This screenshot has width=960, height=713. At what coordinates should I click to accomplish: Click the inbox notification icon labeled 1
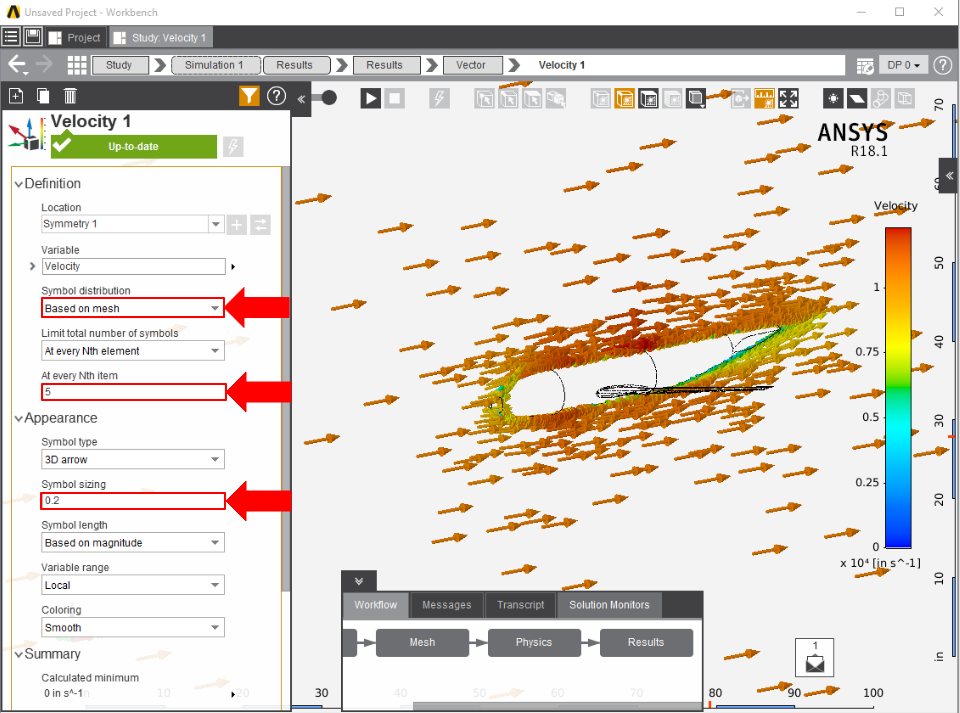pos(814,657)
